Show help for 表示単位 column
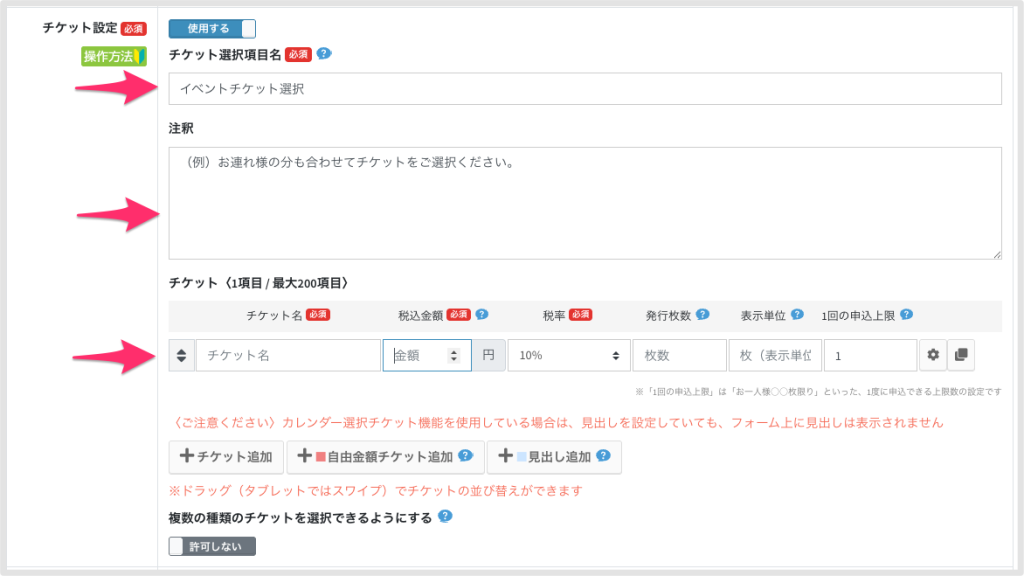The image size is (1024, 576). pos(797,315)
